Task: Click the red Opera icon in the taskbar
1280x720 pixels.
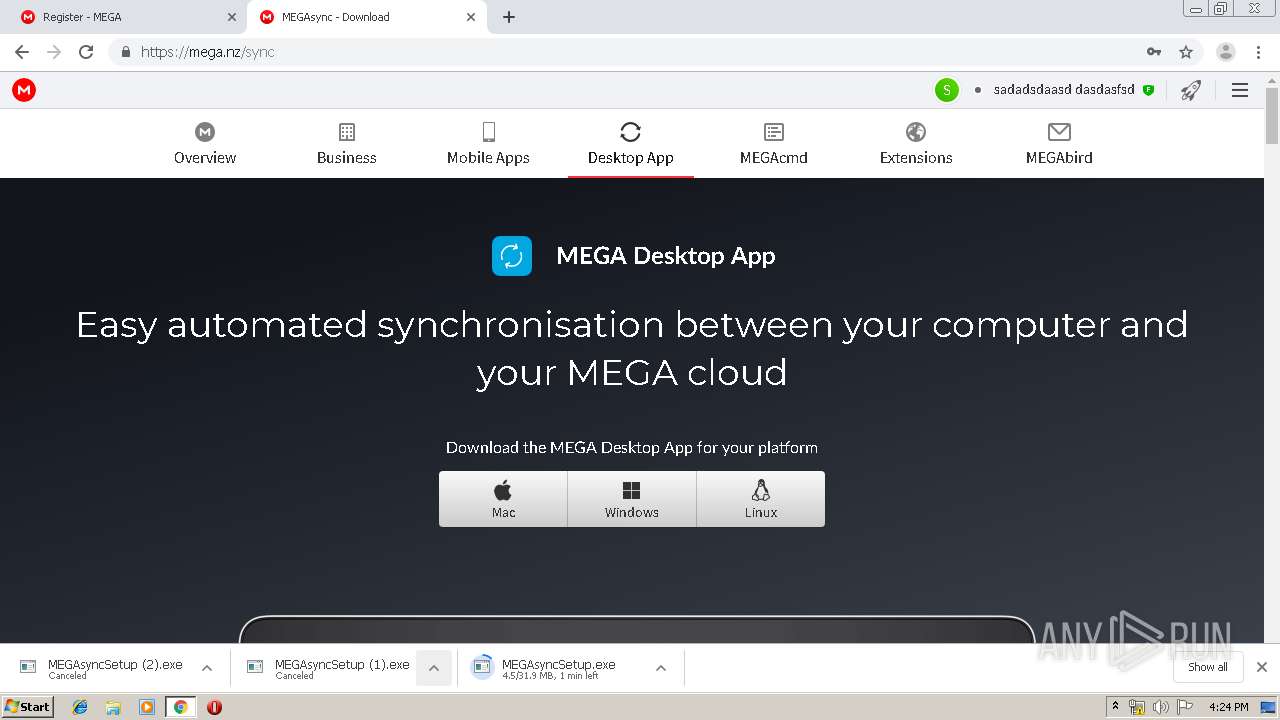Action: (214, 707)
